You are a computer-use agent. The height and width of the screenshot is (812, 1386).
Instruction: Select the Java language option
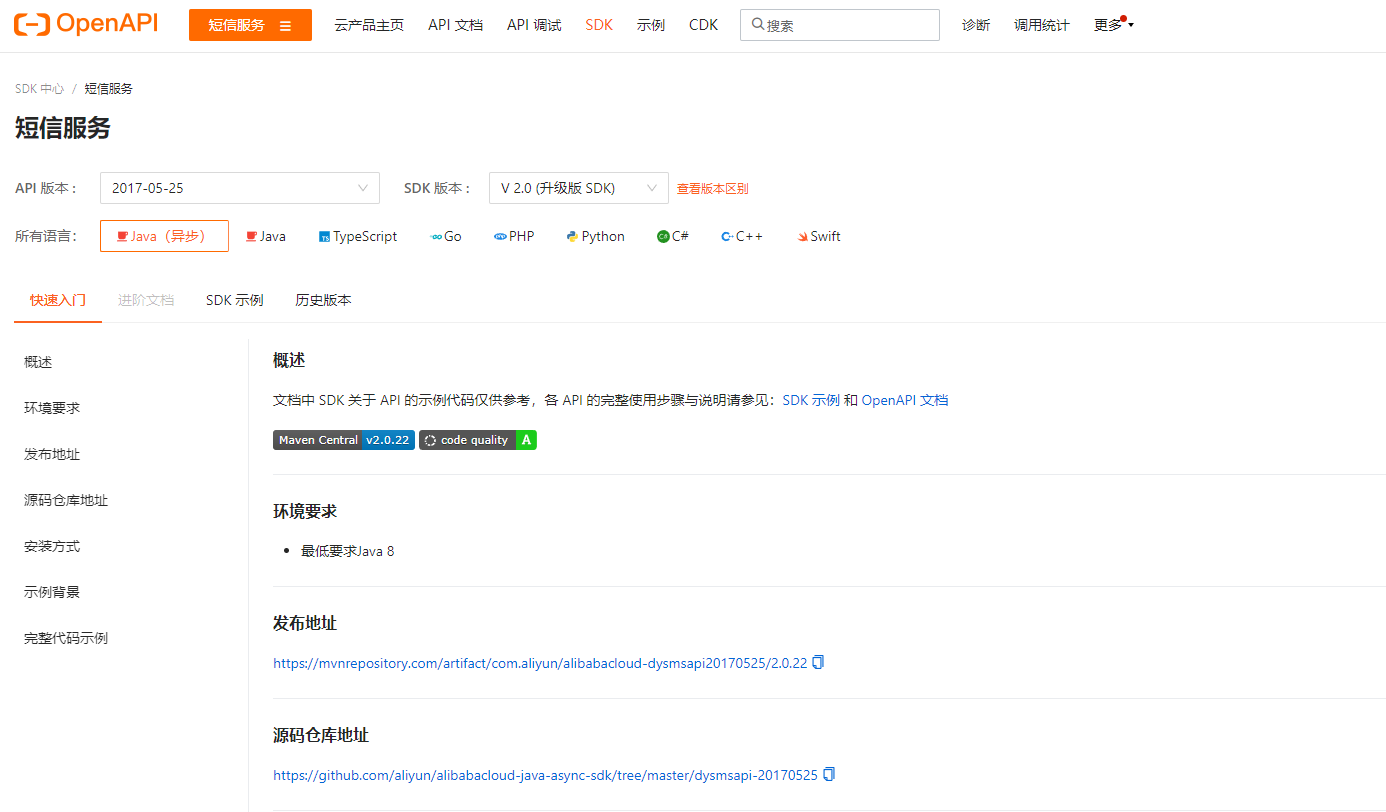[266, 236]
